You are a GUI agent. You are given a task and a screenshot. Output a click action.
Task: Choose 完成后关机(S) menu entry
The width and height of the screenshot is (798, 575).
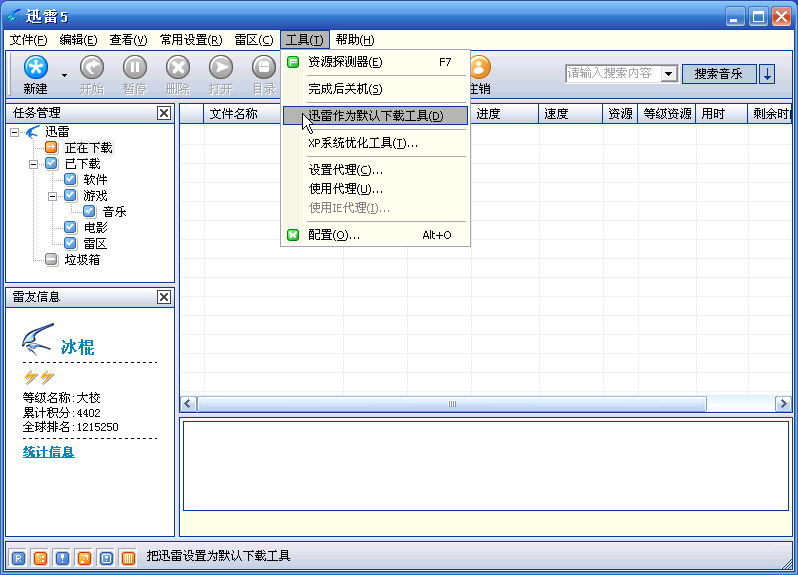pyautogui.click(x=375, y=89)
